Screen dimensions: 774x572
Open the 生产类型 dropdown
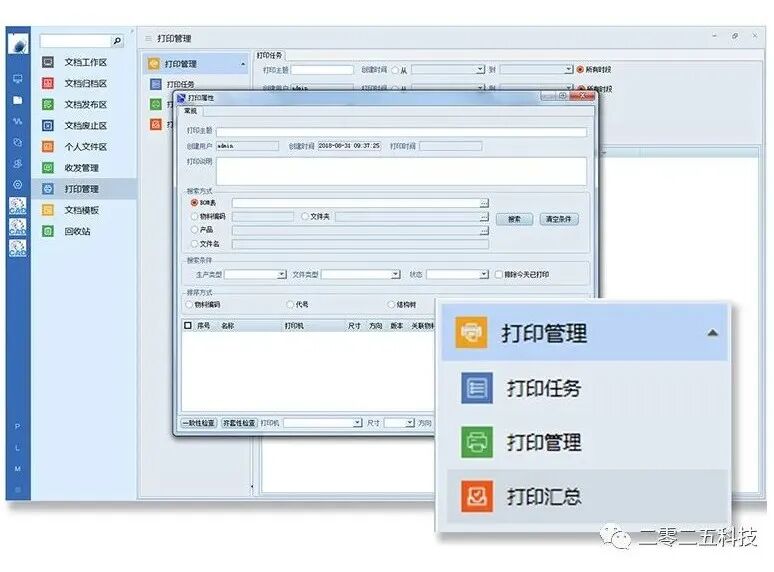click(281, 274)
